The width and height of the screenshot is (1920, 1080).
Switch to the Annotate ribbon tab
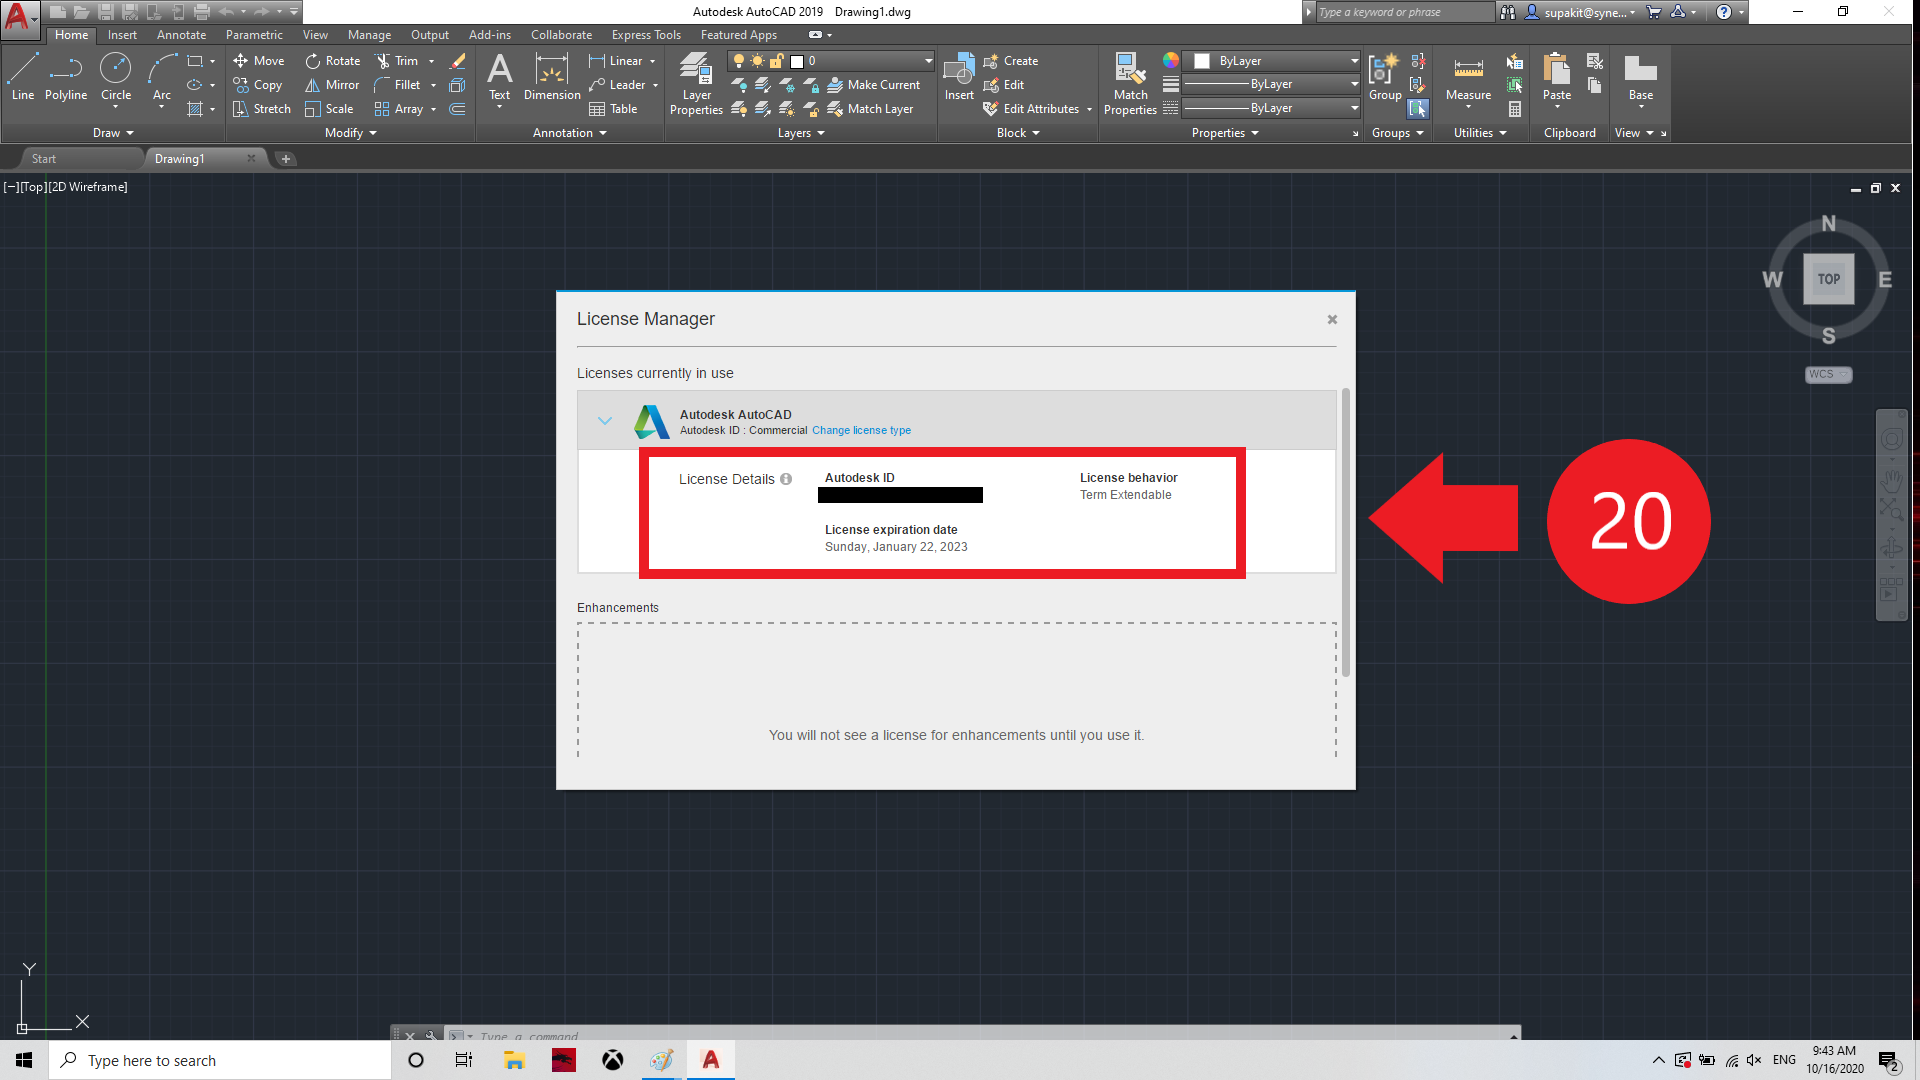[181, 35]
